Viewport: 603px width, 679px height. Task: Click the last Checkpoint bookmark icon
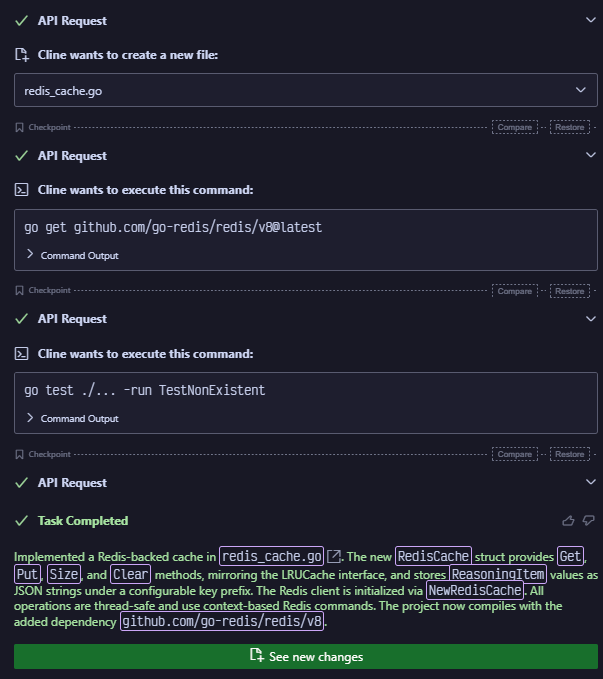pos(19,454)
